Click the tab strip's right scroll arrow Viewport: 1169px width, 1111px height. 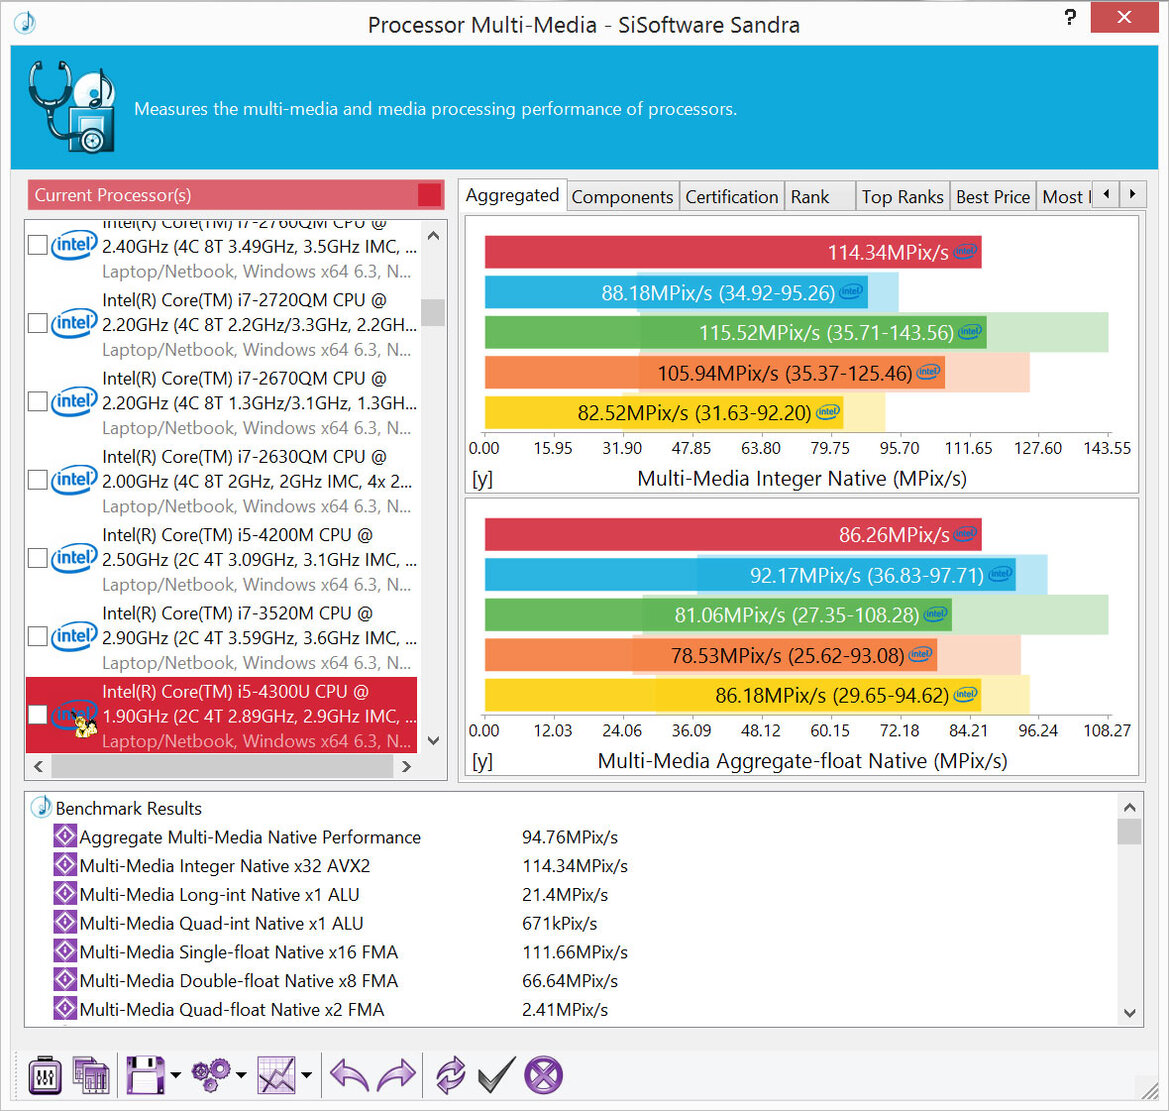point(1132,195)
